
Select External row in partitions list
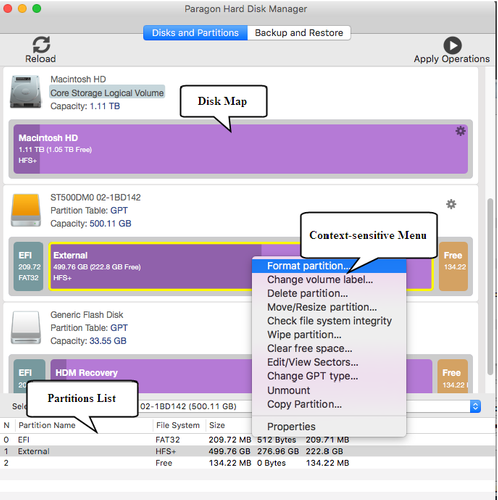[247, 451]
